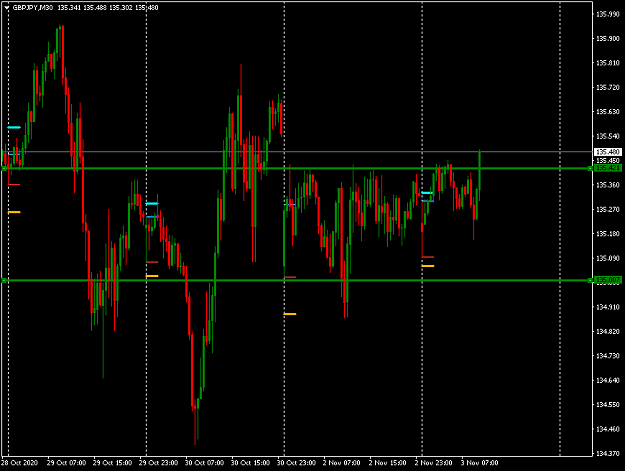
Task: Click the 135.090 price scale label
Action: click(608, 258)
